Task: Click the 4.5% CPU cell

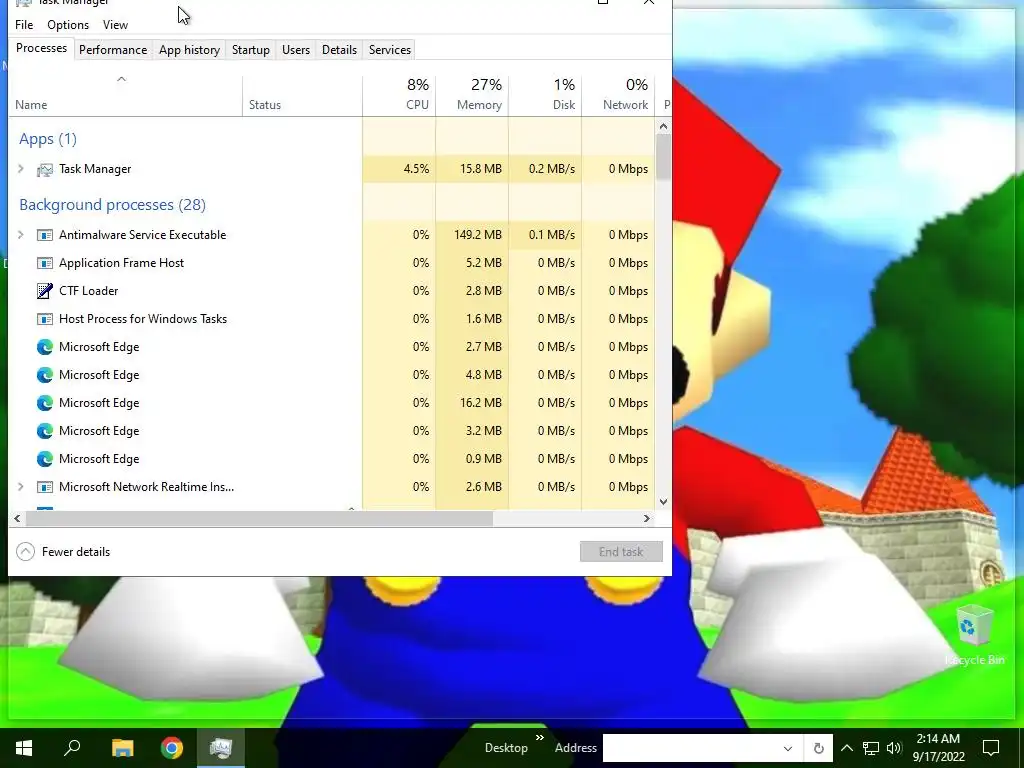Action: pyautogui.click(x=399, y=169)
